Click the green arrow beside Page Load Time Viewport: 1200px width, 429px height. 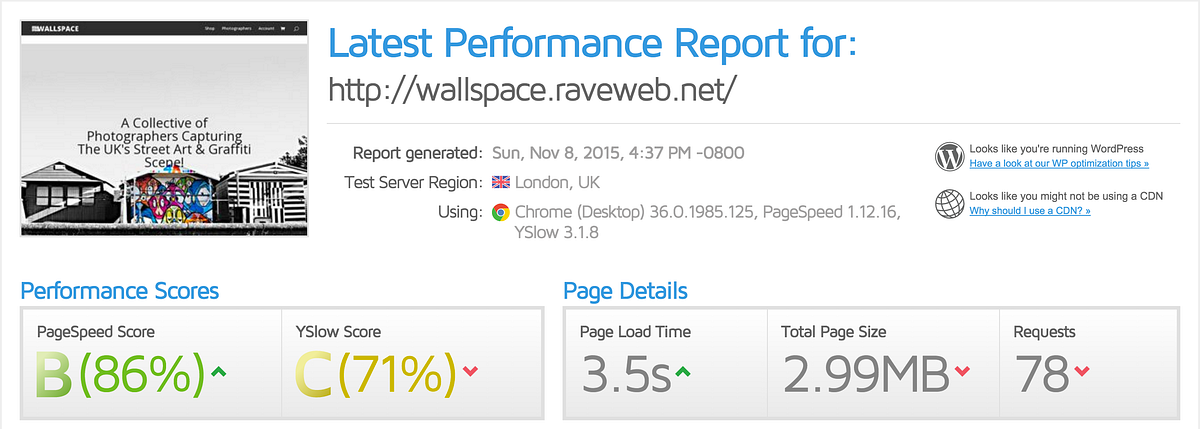[x=684, y=372]
